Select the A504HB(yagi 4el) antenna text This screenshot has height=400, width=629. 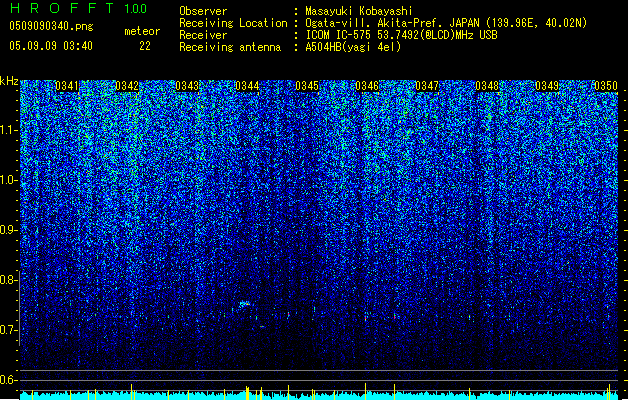click(353, 47)
